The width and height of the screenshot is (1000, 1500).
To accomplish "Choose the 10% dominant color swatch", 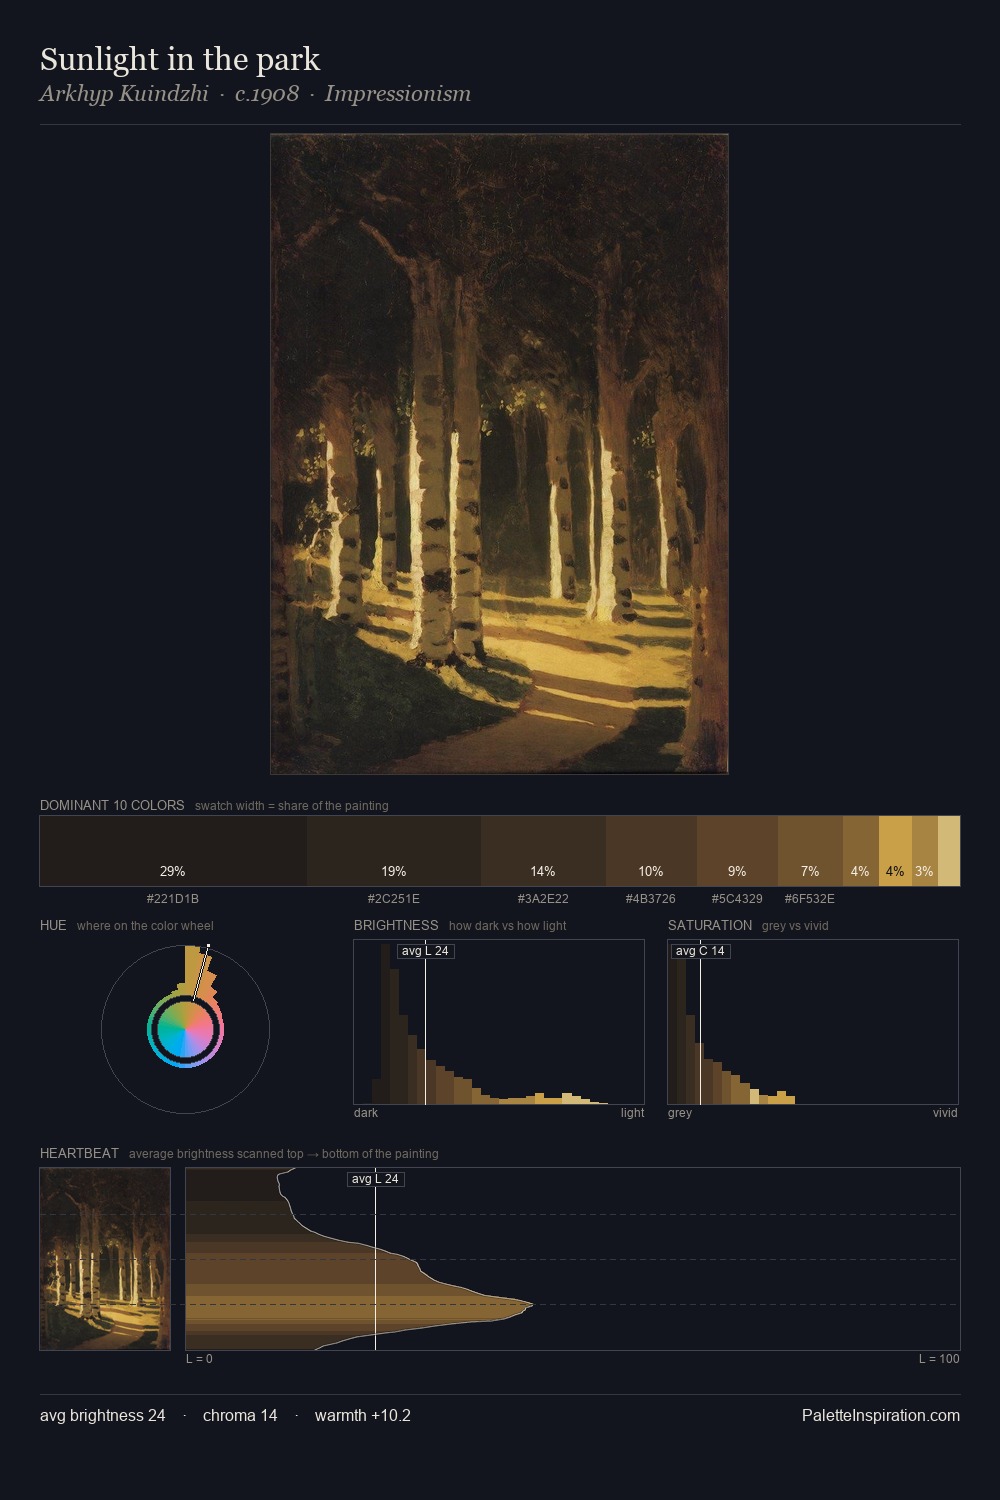I will (651, 851).
